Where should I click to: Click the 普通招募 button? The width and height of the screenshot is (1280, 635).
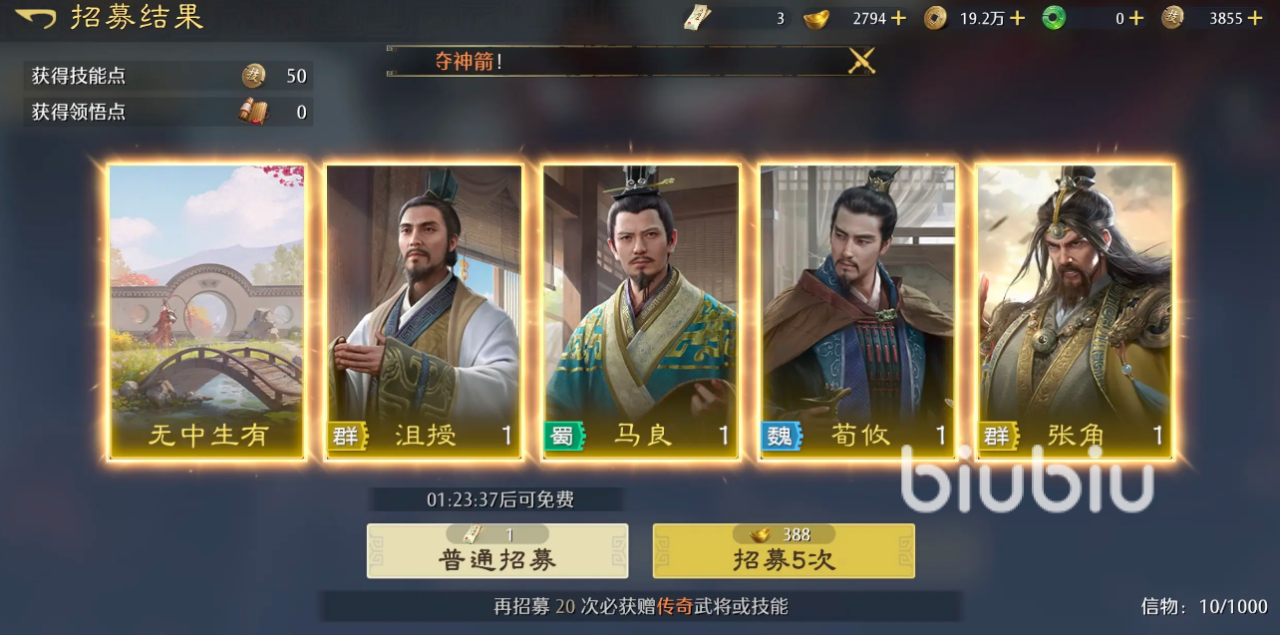pos(497,551)
